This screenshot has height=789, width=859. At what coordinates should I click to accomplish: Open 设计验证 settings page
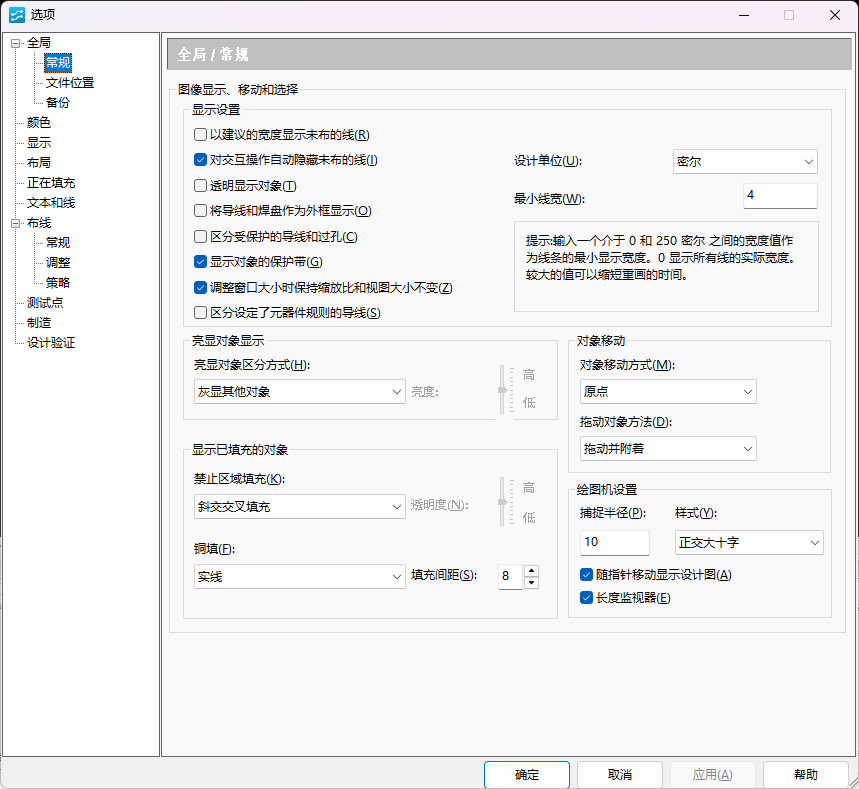(x=51, y=343)
